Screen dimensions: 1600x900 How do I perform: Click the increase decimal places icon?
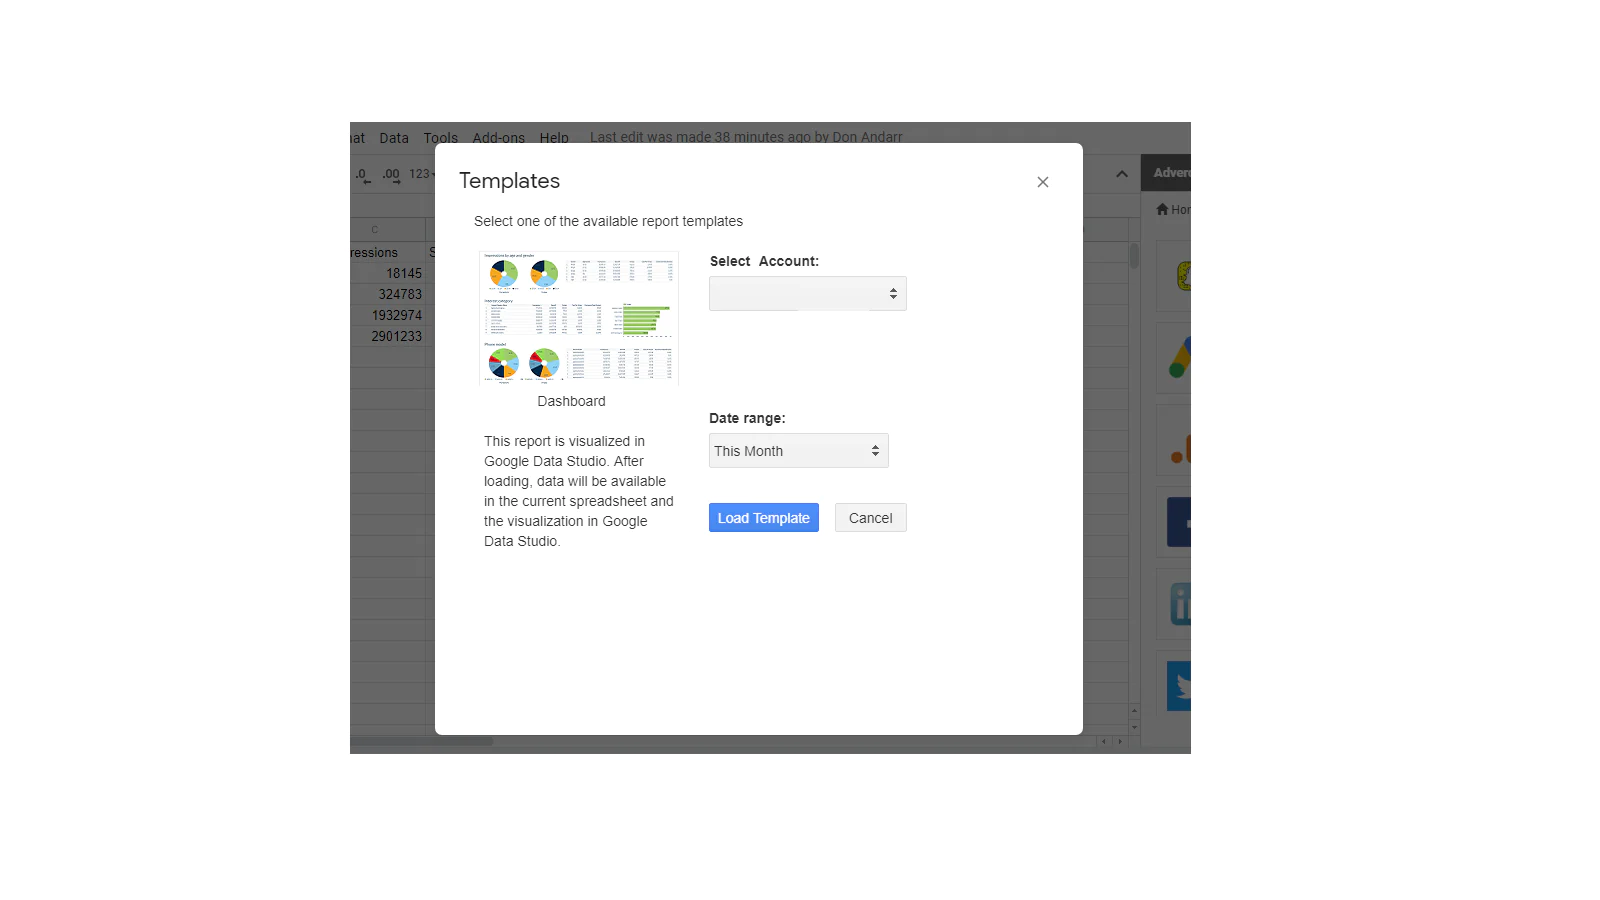pyautogui.click(x=391, y=175)
